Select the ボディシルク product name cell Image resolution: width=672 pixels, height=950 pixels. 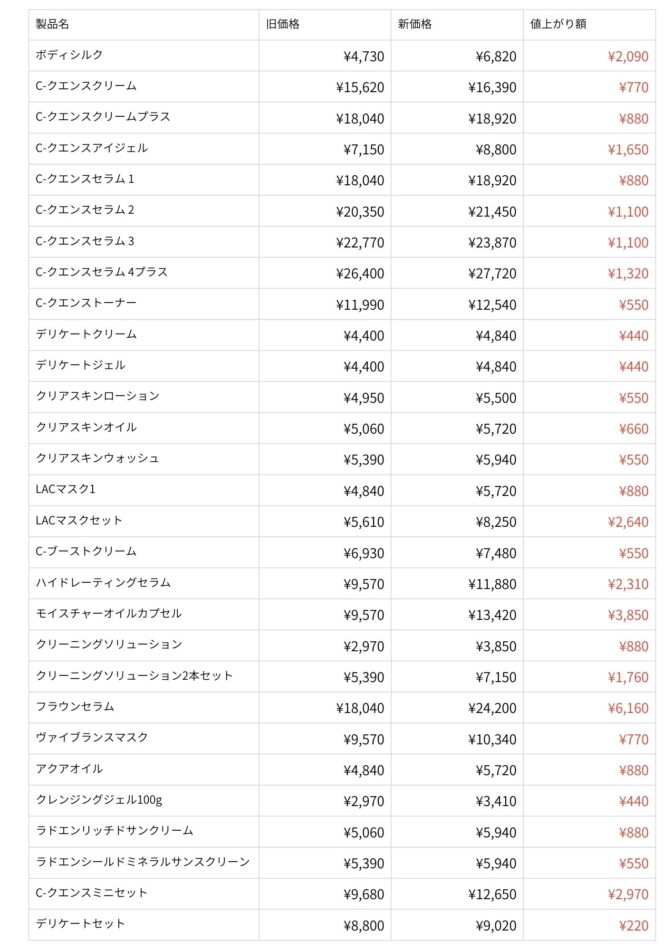coord(69,55)
